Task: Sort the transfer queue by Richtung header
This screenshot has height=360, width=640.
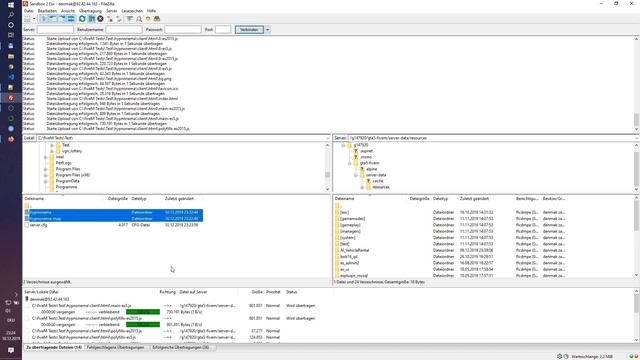Action: (x=167, y=292)
